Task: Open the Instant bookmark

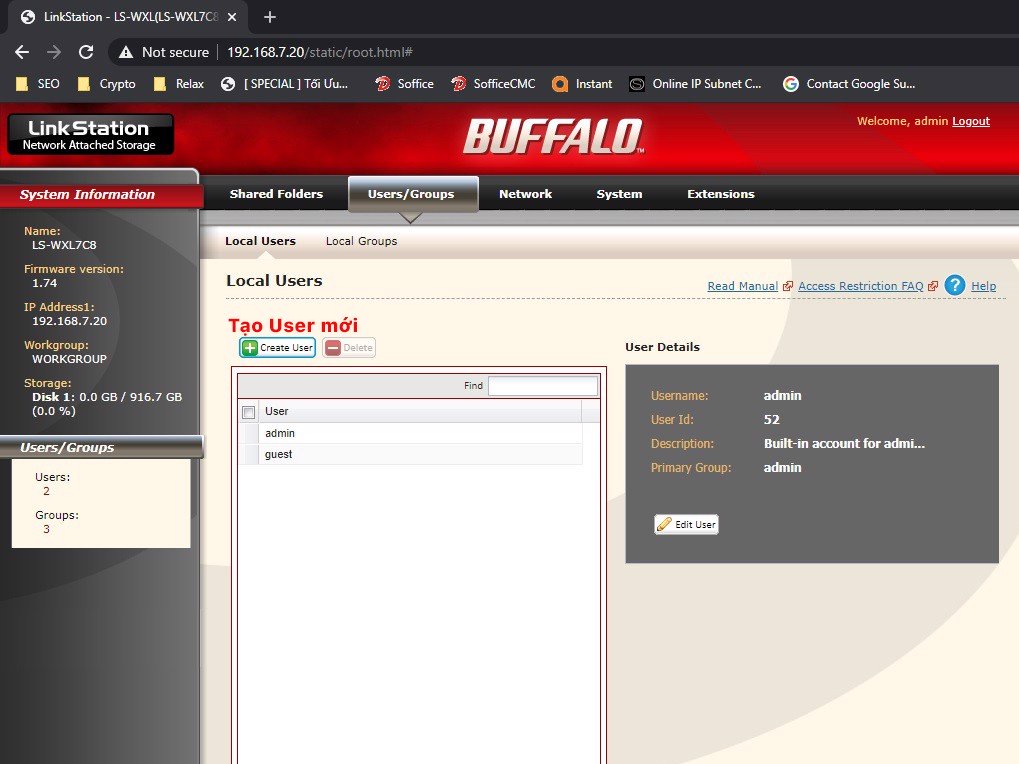Action: click(582, 84)
